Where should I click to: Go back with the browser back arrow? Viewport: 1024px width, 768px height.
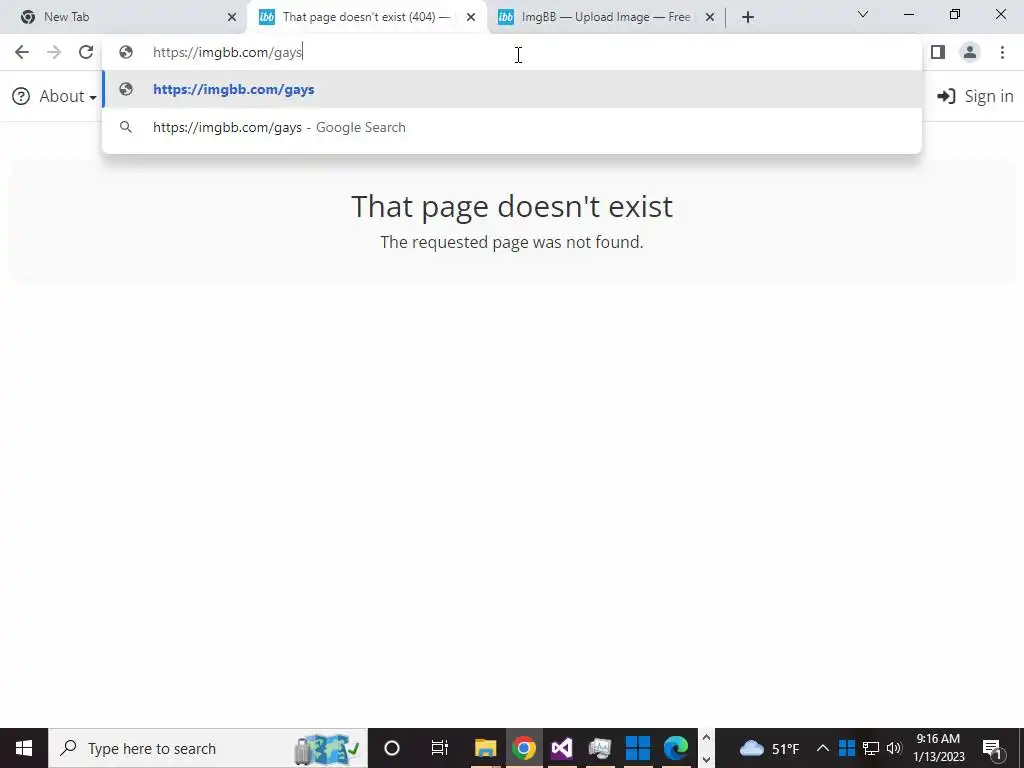tap(22, 52)
